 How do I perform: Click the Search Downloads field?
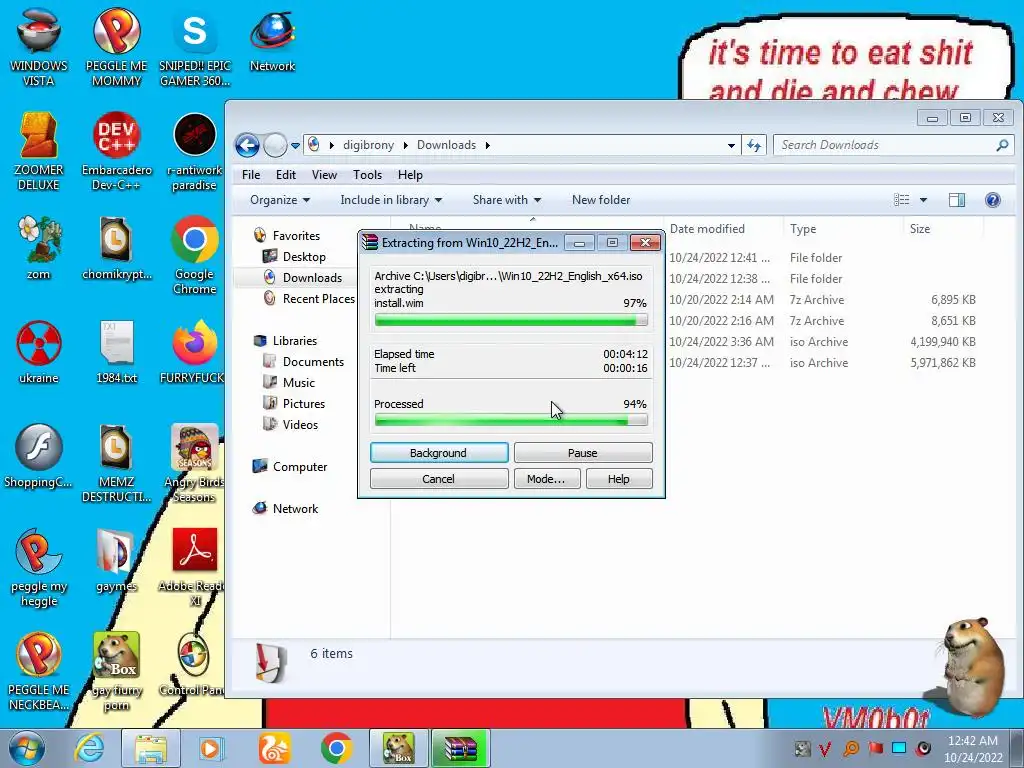click(x=893, y=145)
